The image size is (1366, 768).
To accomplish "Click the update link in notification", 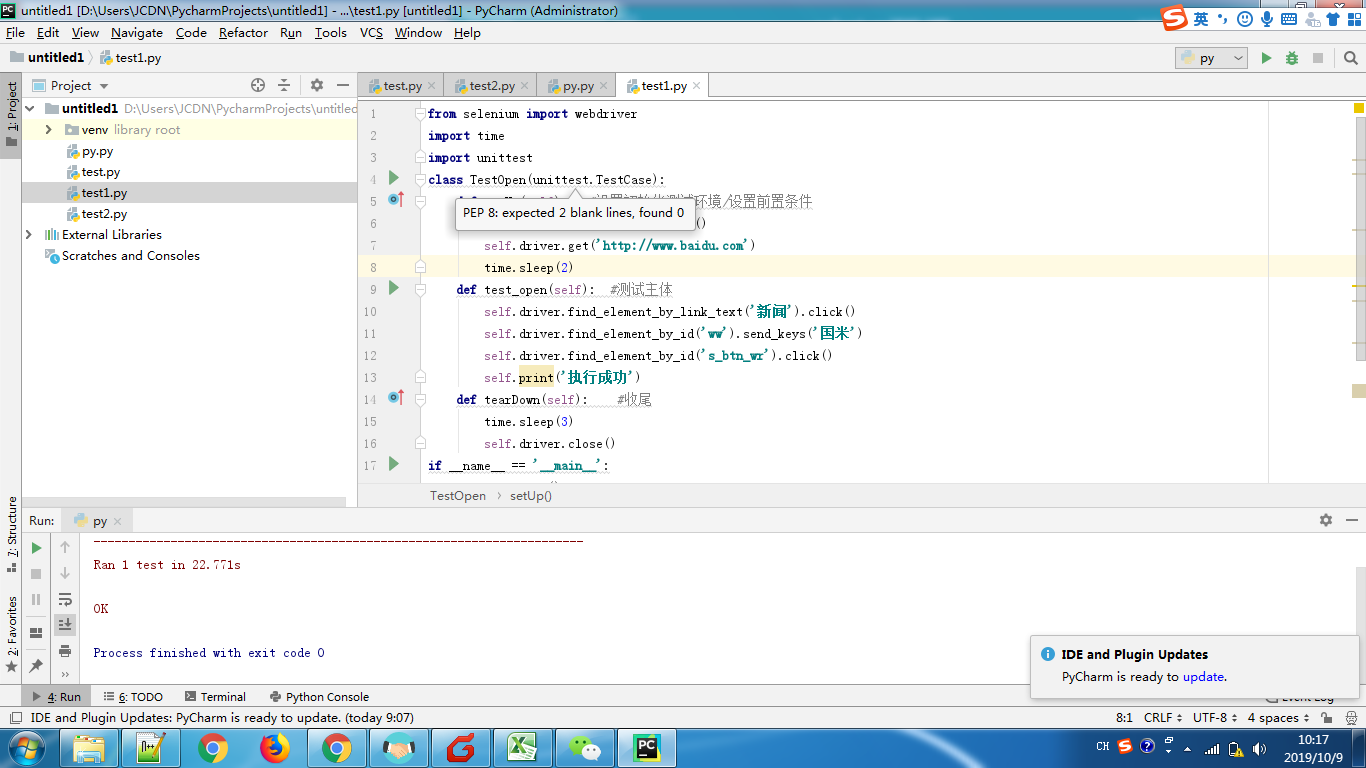I will [x=1204, y=676].
